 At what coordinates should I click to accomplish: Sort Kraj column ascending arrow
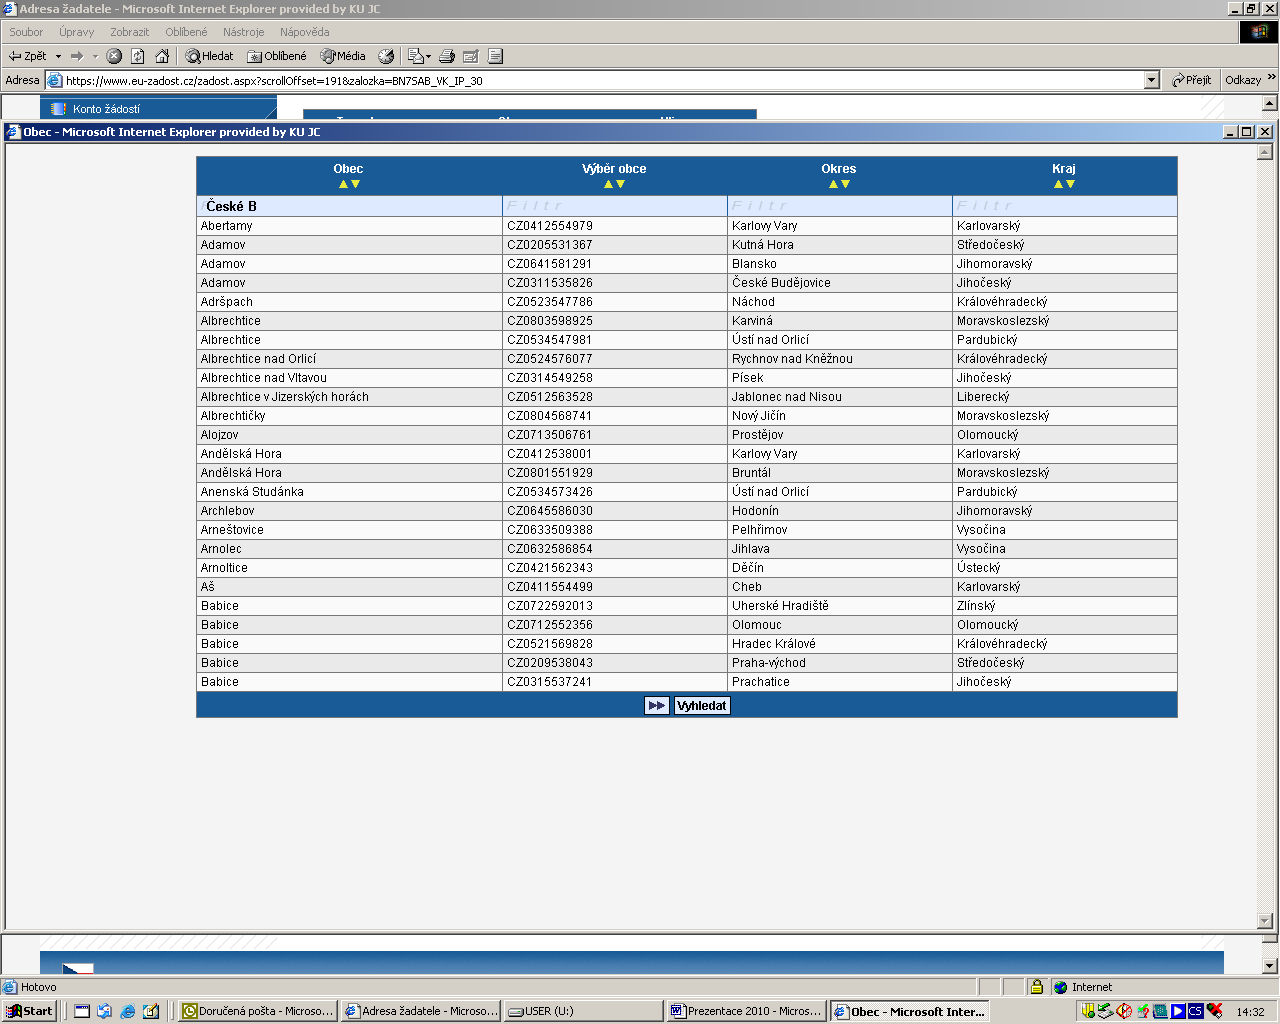(1058, 184)
